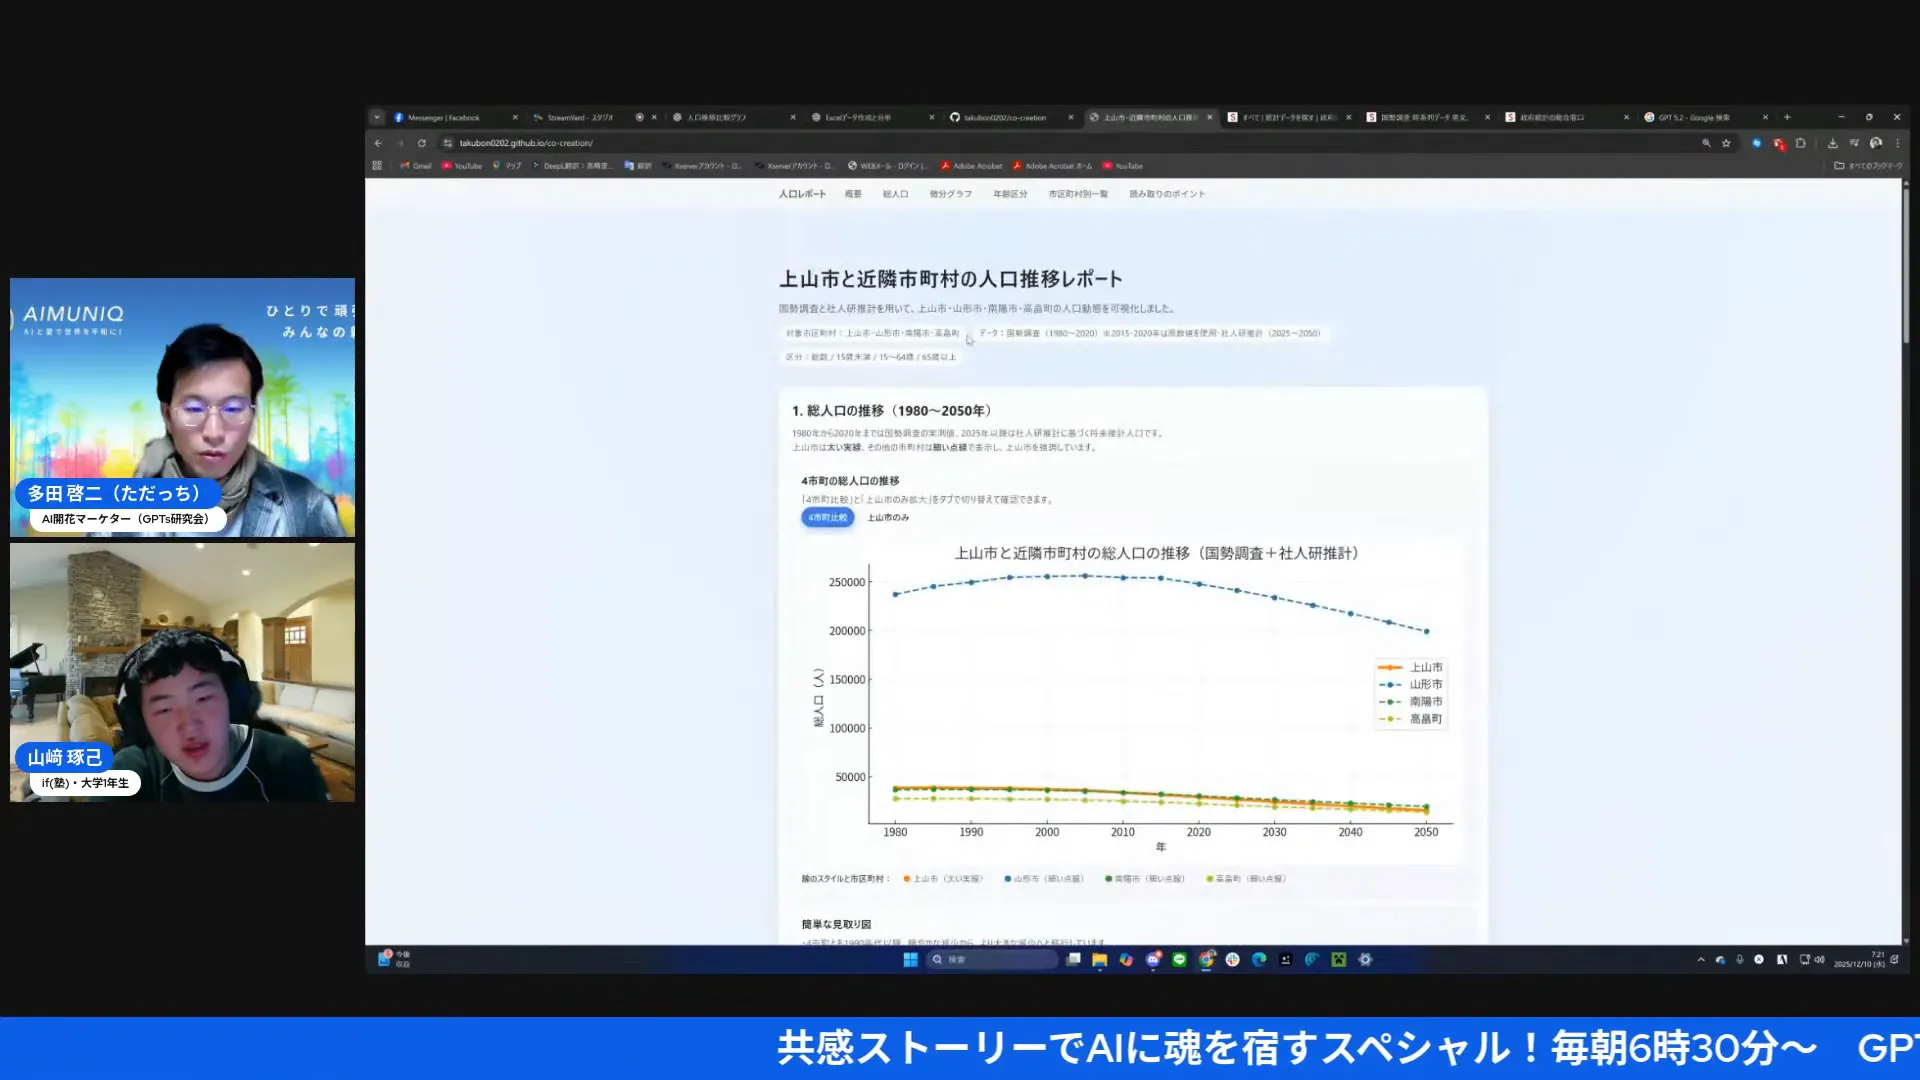The height and width of the screenshot is (1080, 1920).
Task: Go back using the browser back arrow
Action: point(378,143)
